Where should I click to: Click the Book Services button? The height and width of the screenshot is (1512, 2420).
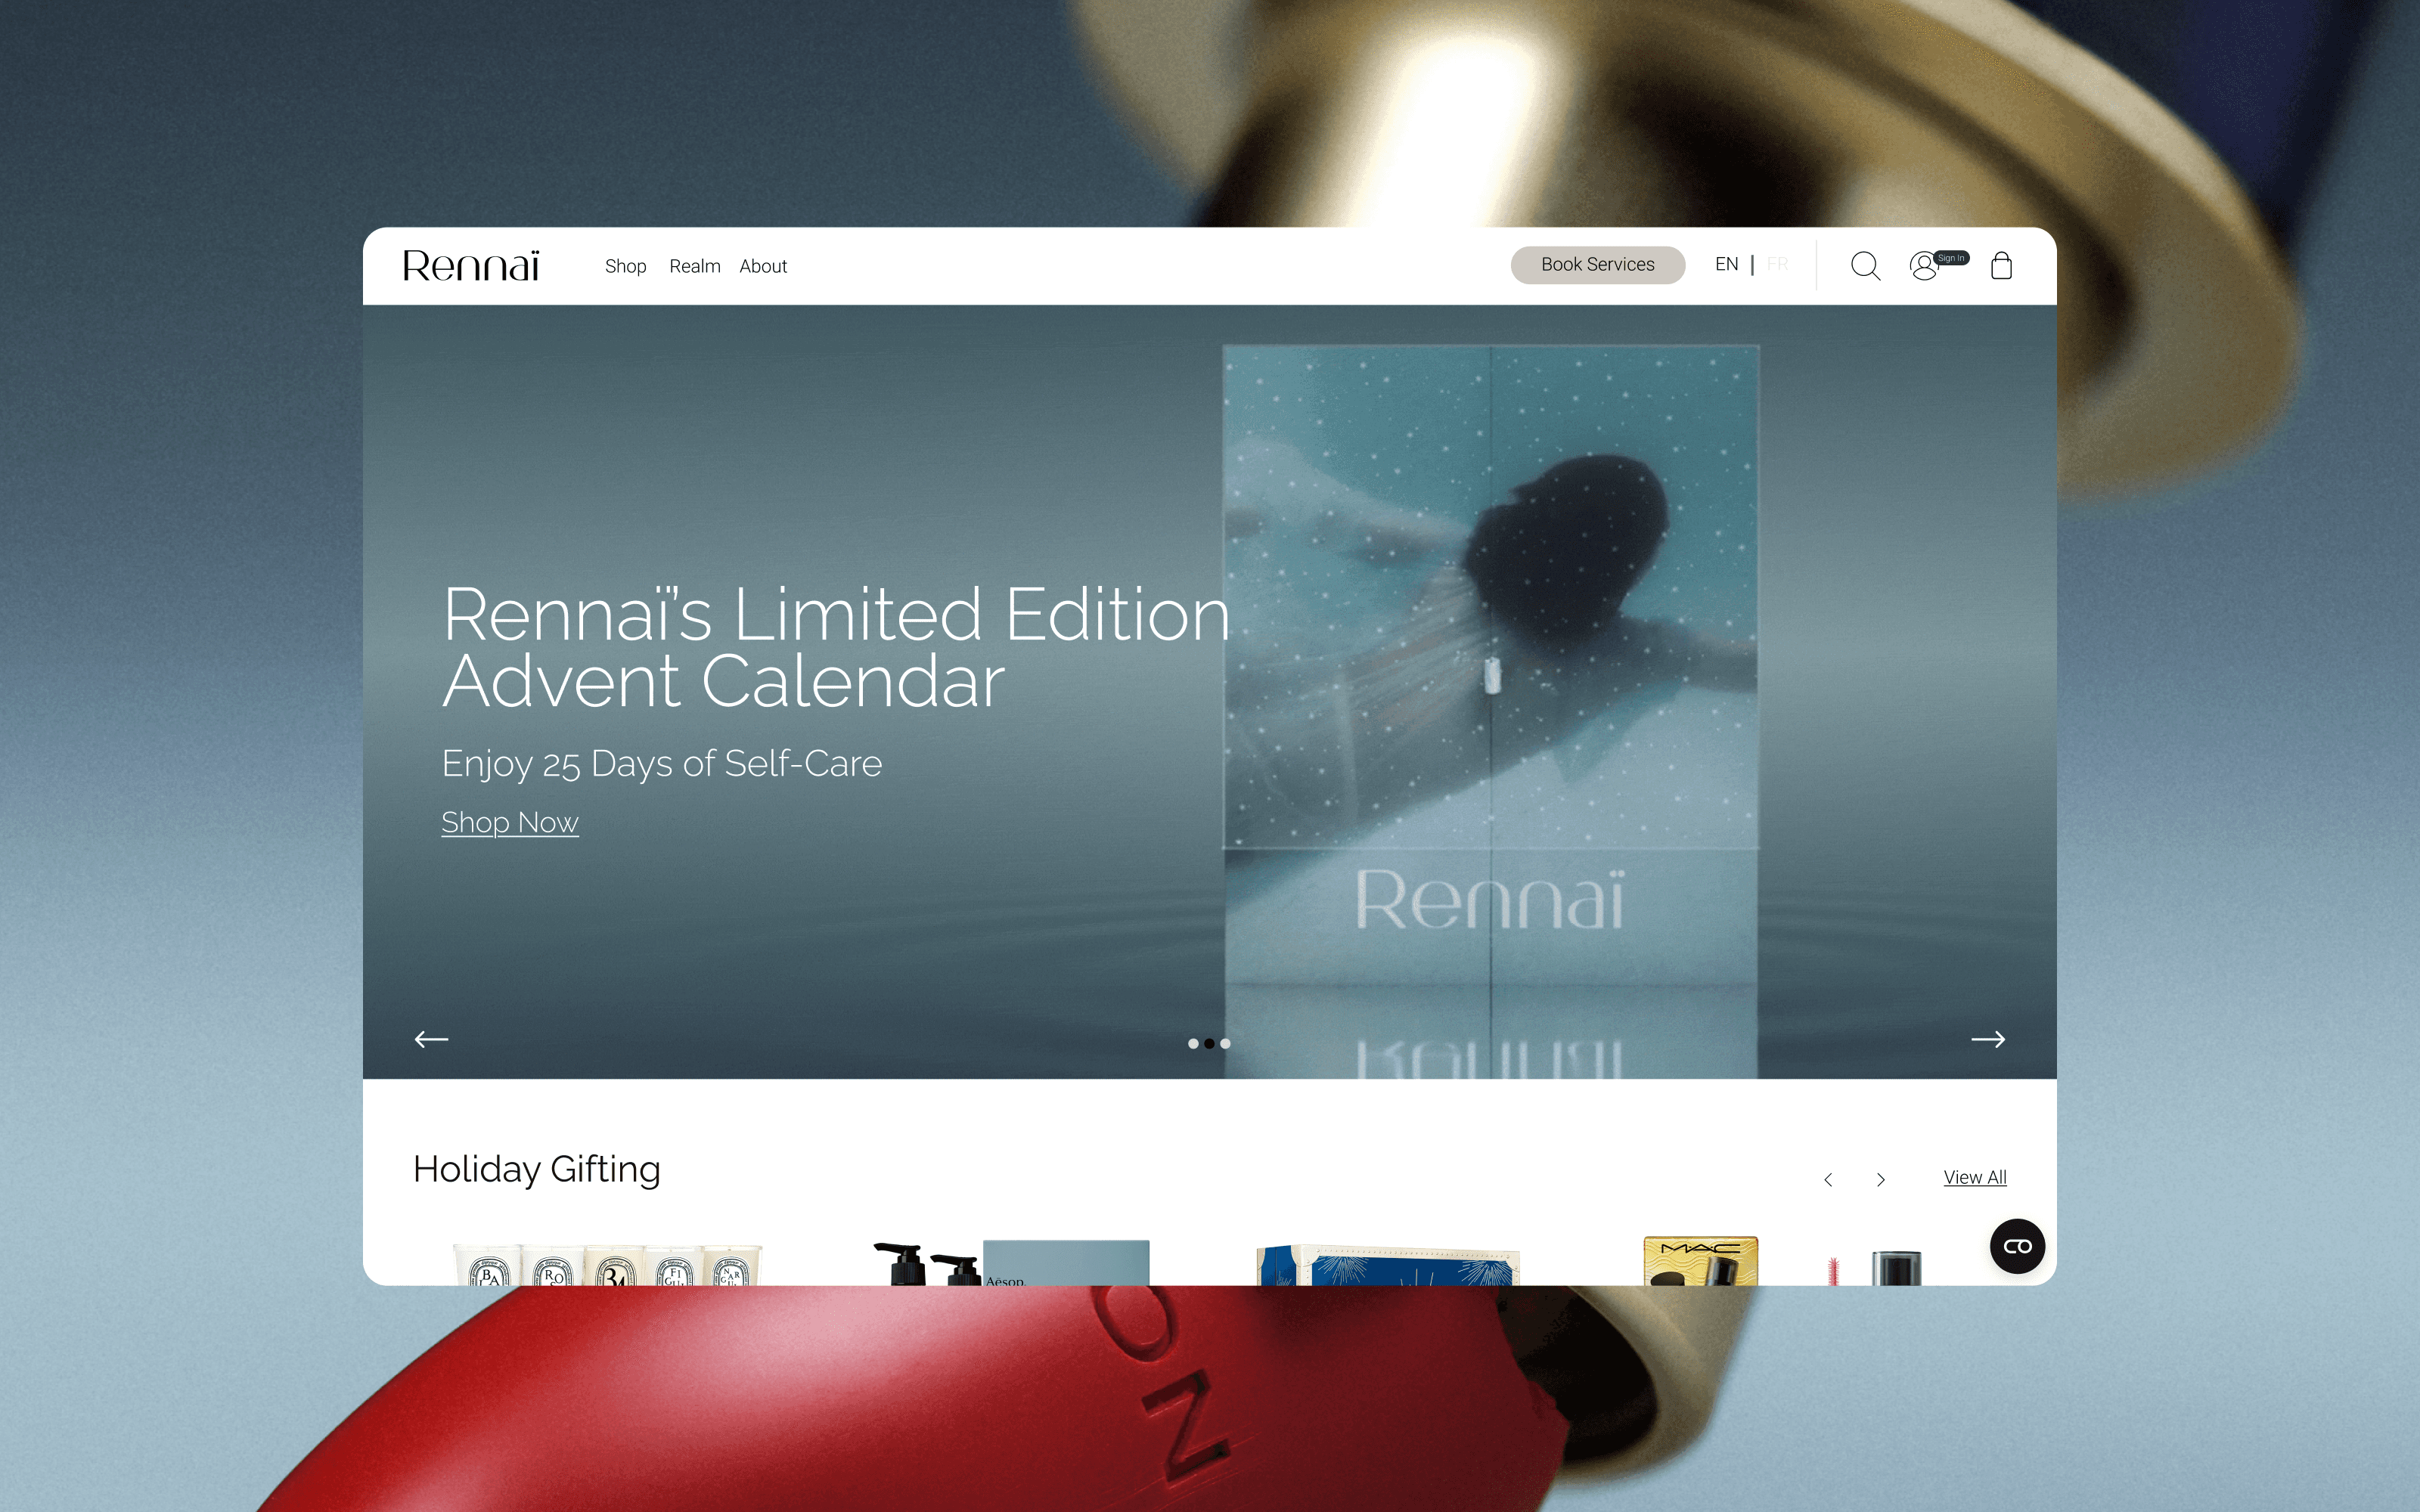click(x=1597, y=265)
